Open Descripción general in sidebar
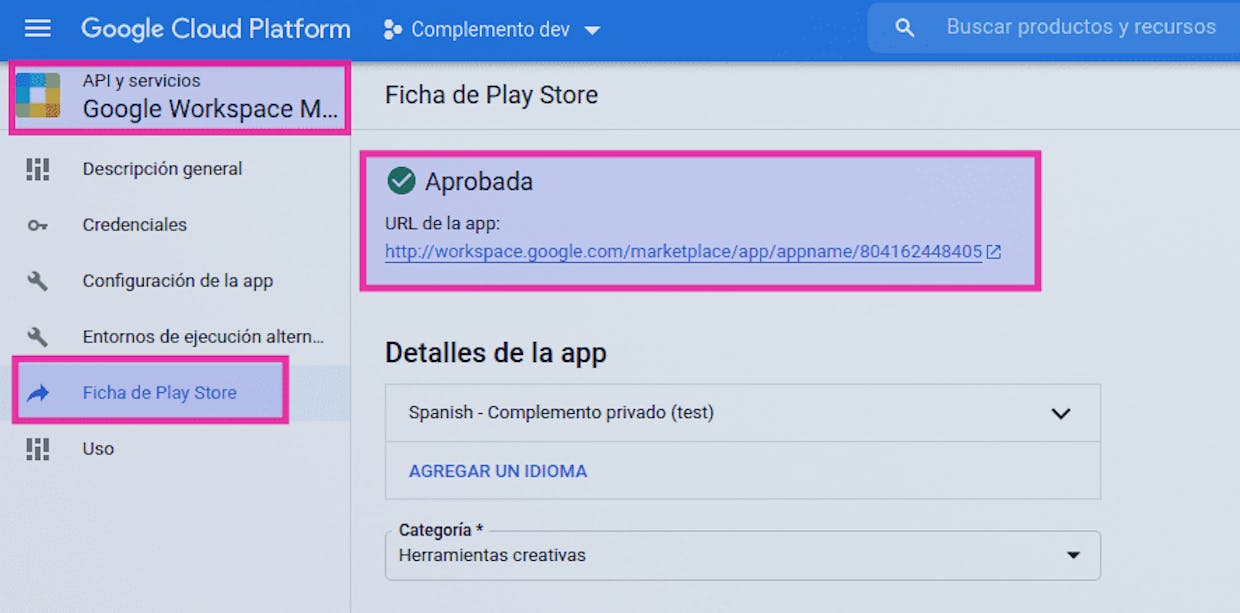The width and height of the screenshot is (1240, 613). pos(162,169)
